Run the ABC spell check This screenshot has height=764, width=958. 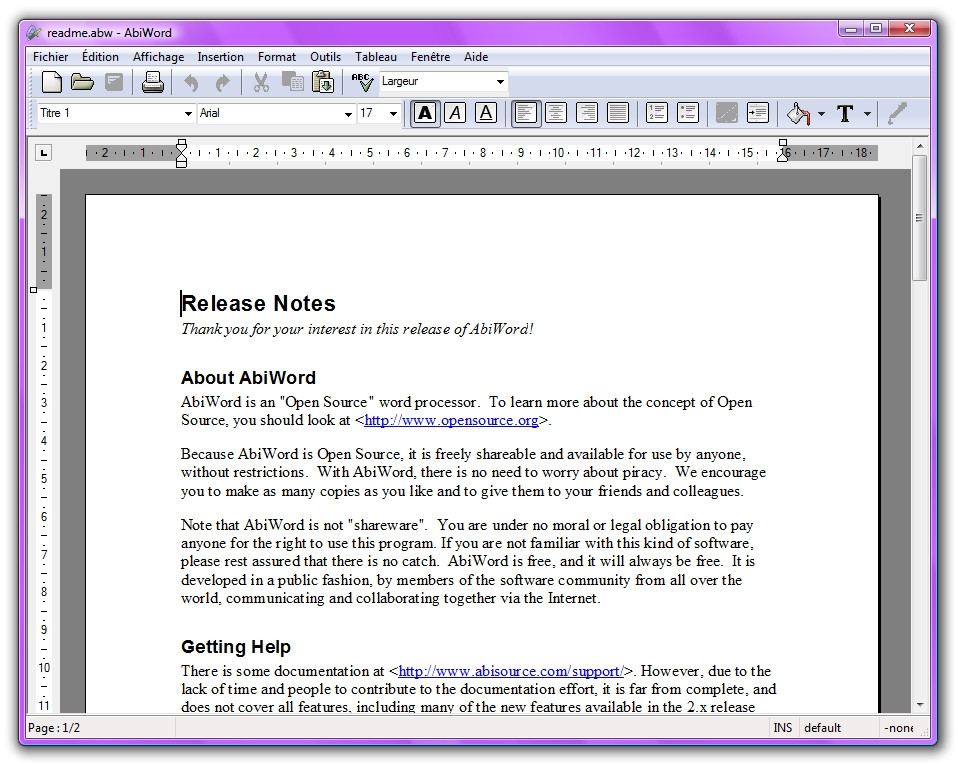tap(362, 81)
